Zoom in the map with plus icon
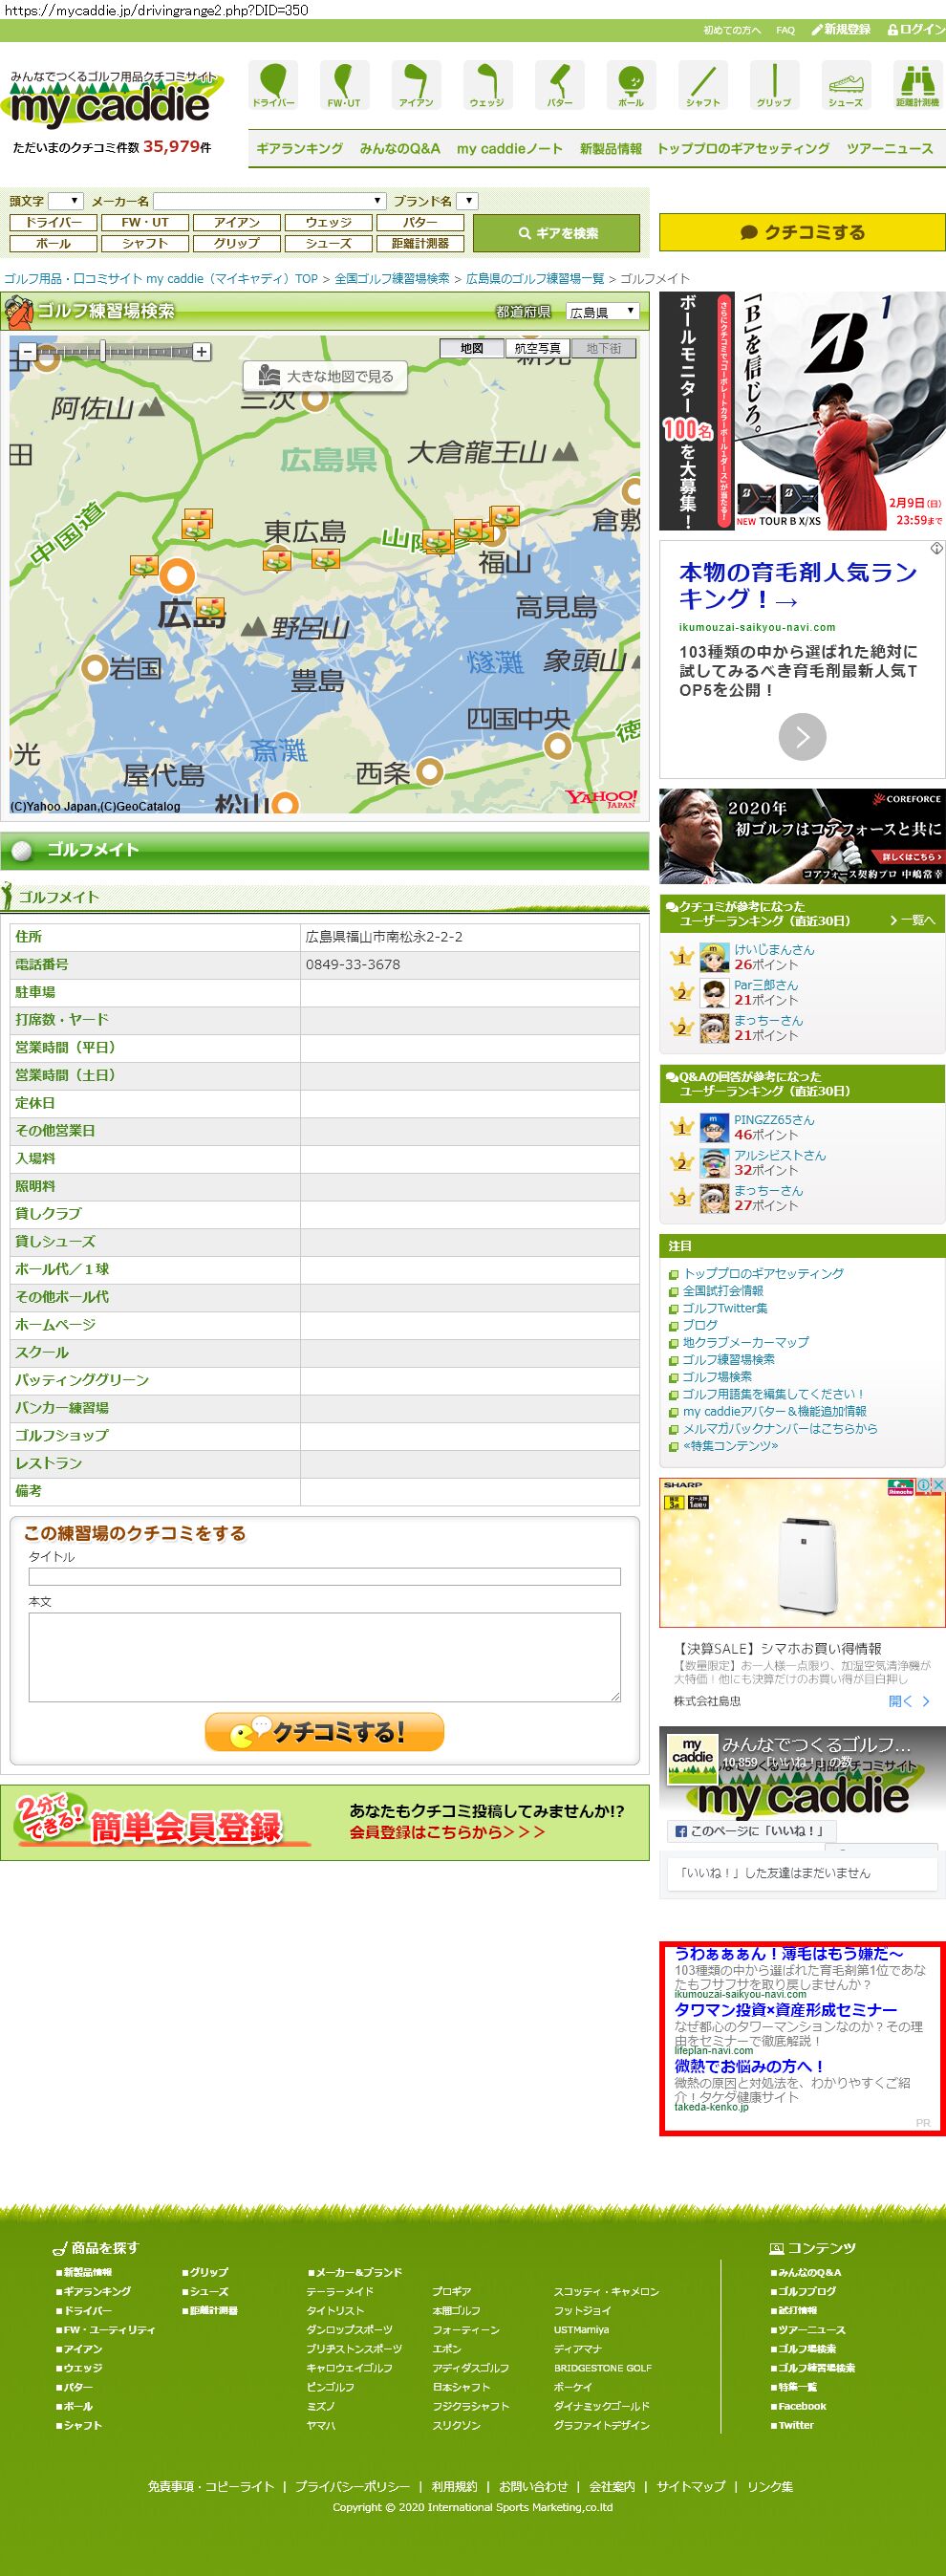Viewport: 946px width, 2576px height. pyautogui.click(x=202, y=352)
